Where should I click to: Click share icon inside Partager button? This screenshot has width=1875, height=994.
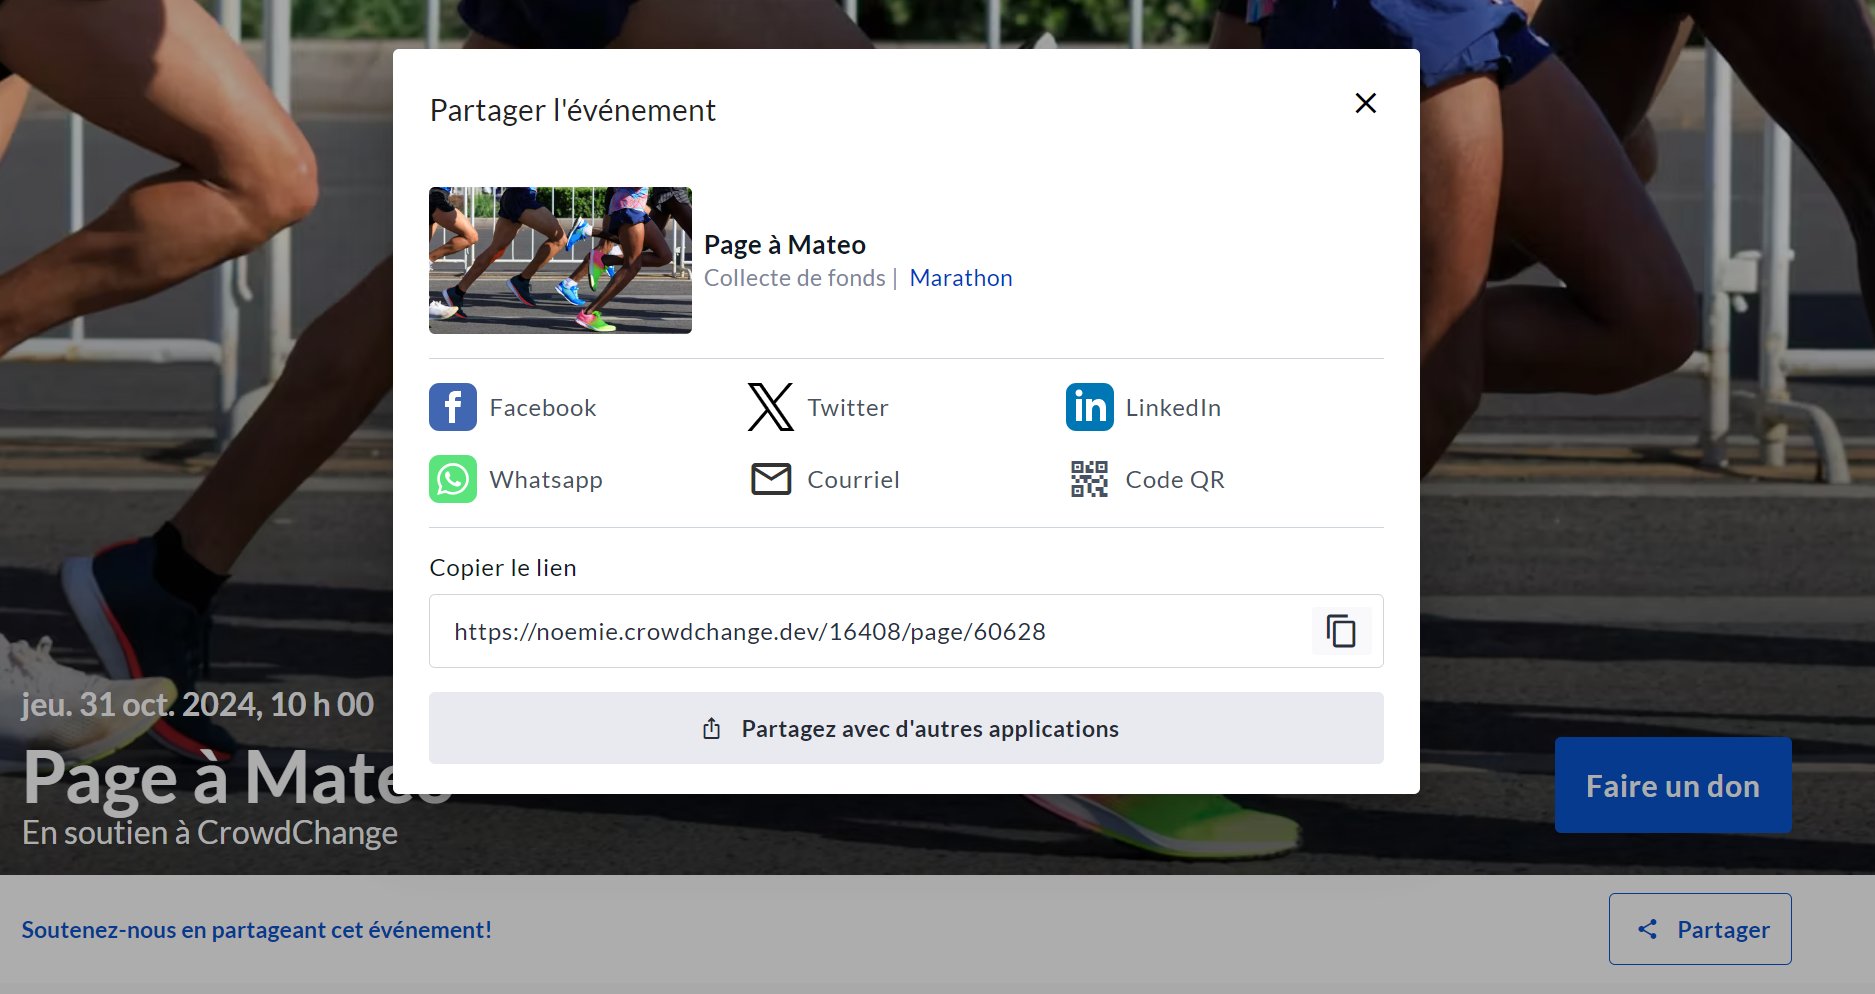pyautogui.click(x=1647, y=929)
